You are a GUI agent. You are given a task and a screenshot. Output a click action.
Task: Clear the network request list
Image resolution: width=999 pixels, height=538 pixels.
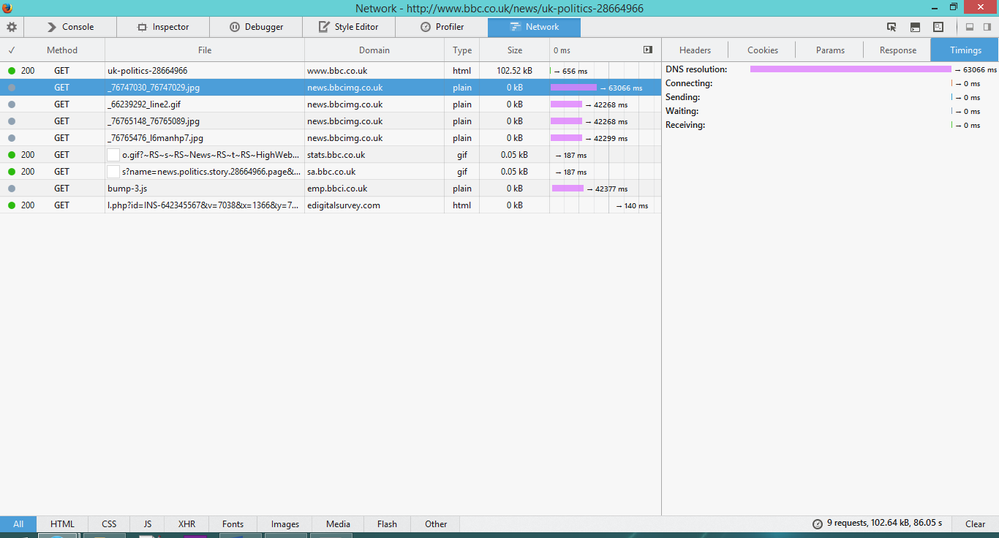(975, 524)
